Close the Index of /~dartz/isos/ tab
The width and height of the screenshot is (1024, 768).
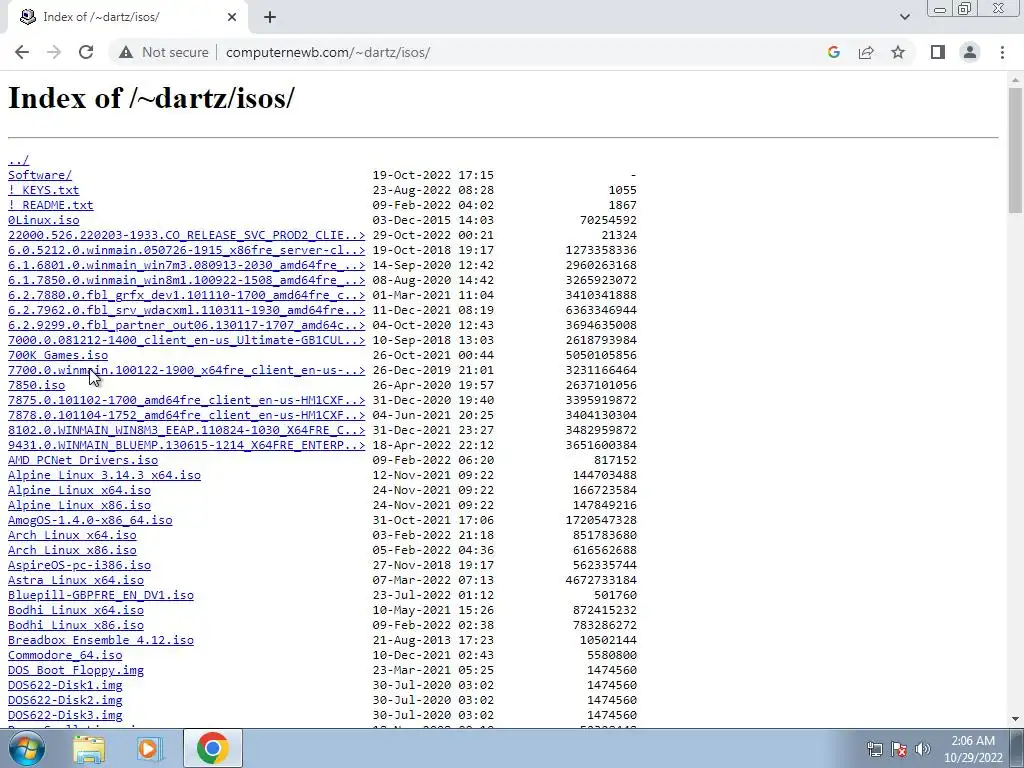232,17
